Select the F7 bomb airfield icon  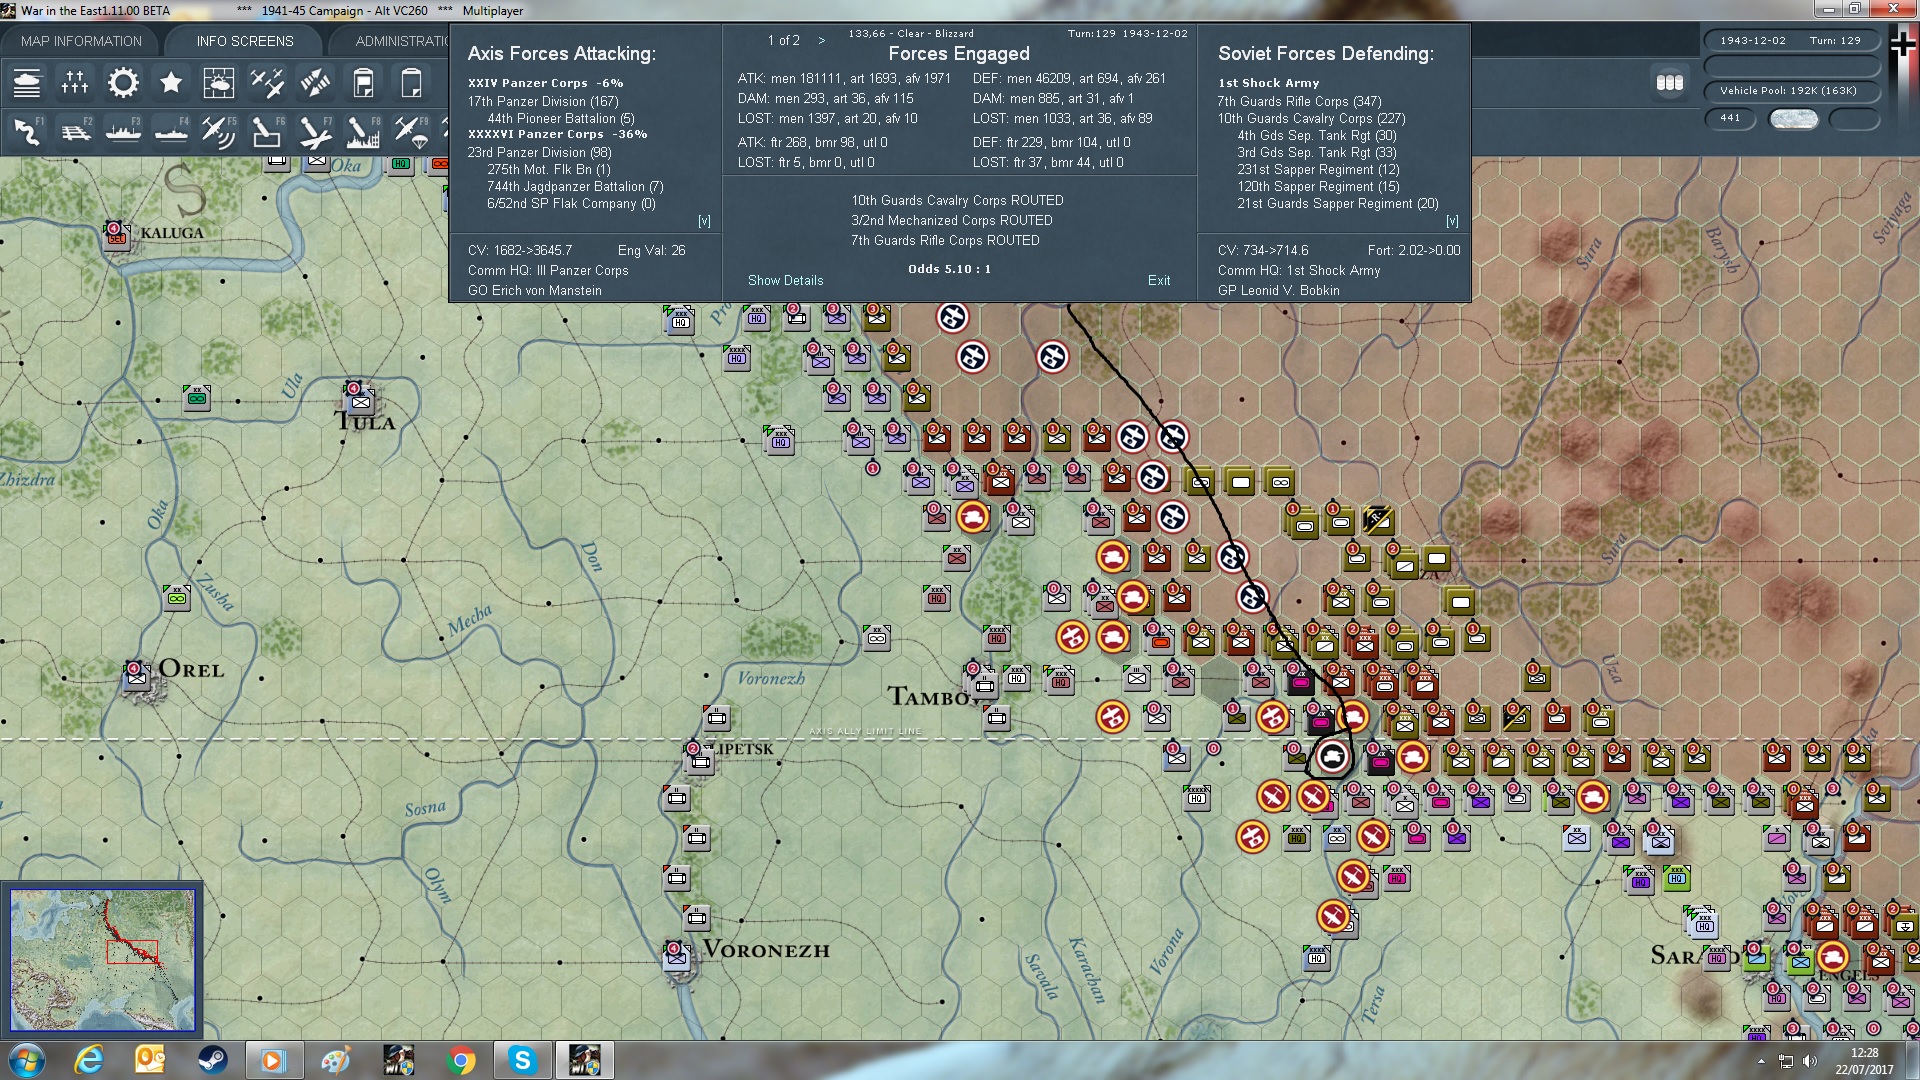click(315, 132)
